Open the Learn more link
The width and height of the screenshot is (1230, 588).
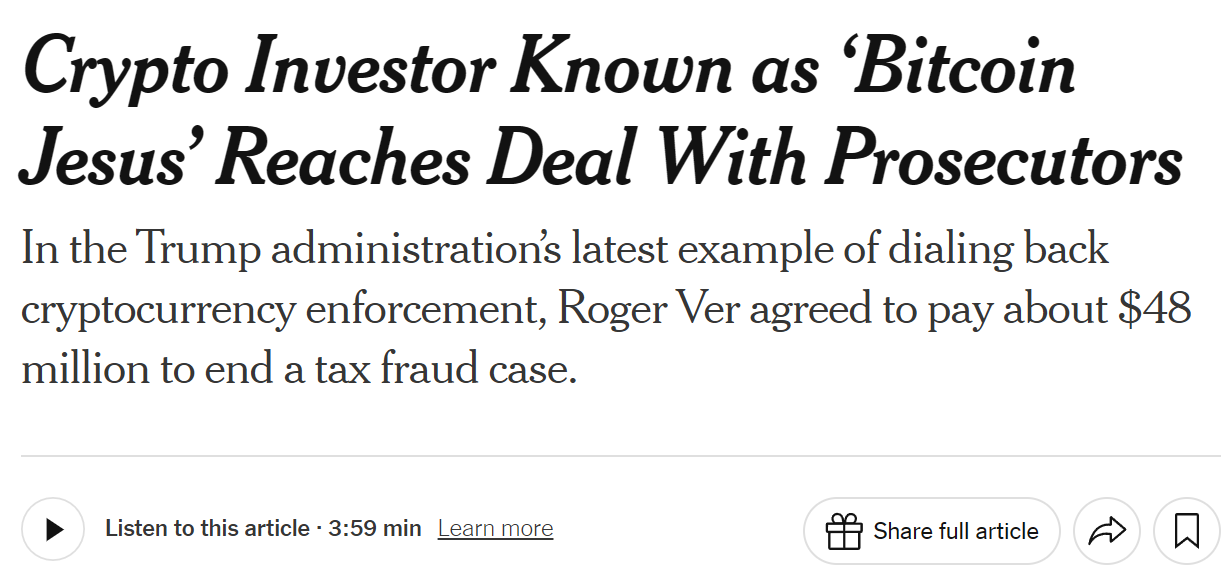(495, 529)
